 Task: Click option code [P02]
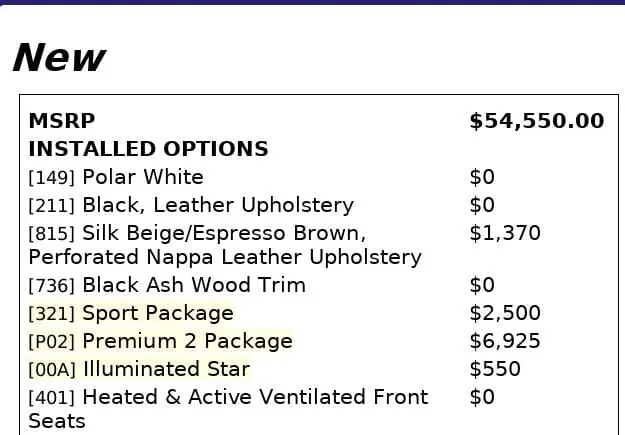coord(52,342)
